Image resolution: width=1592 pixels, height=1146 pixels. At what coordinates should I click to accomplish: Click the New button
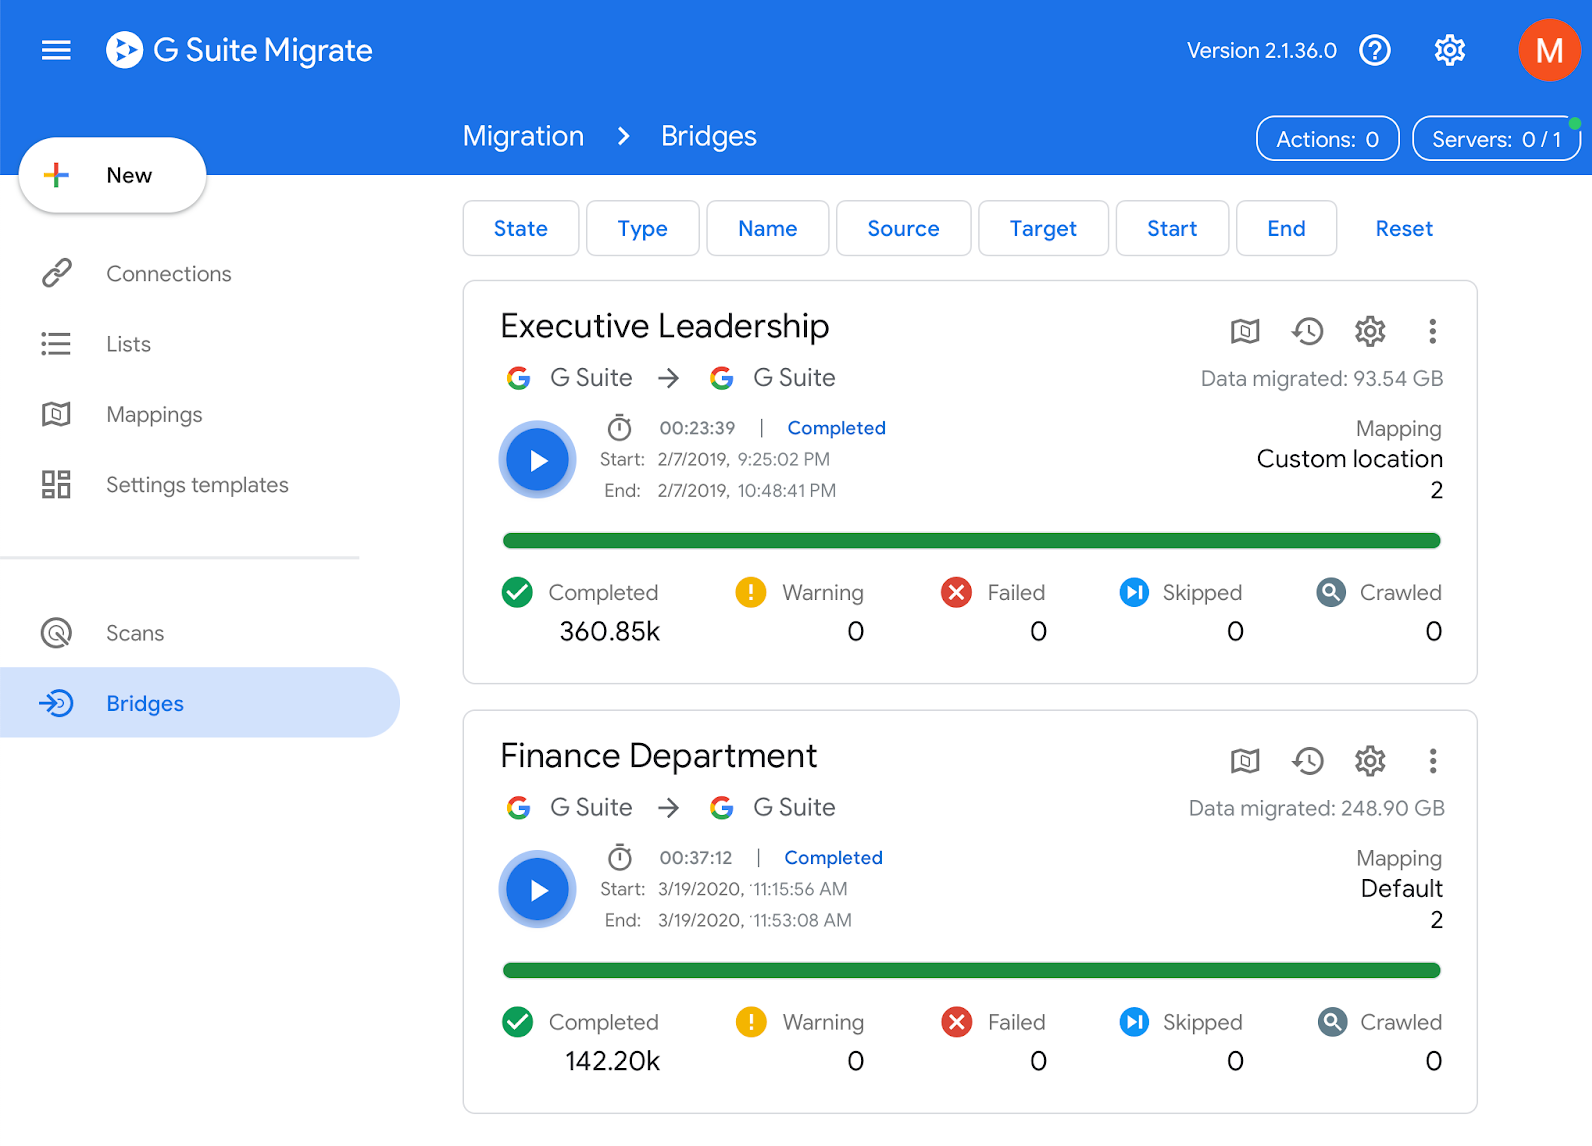tap(113, 176)
